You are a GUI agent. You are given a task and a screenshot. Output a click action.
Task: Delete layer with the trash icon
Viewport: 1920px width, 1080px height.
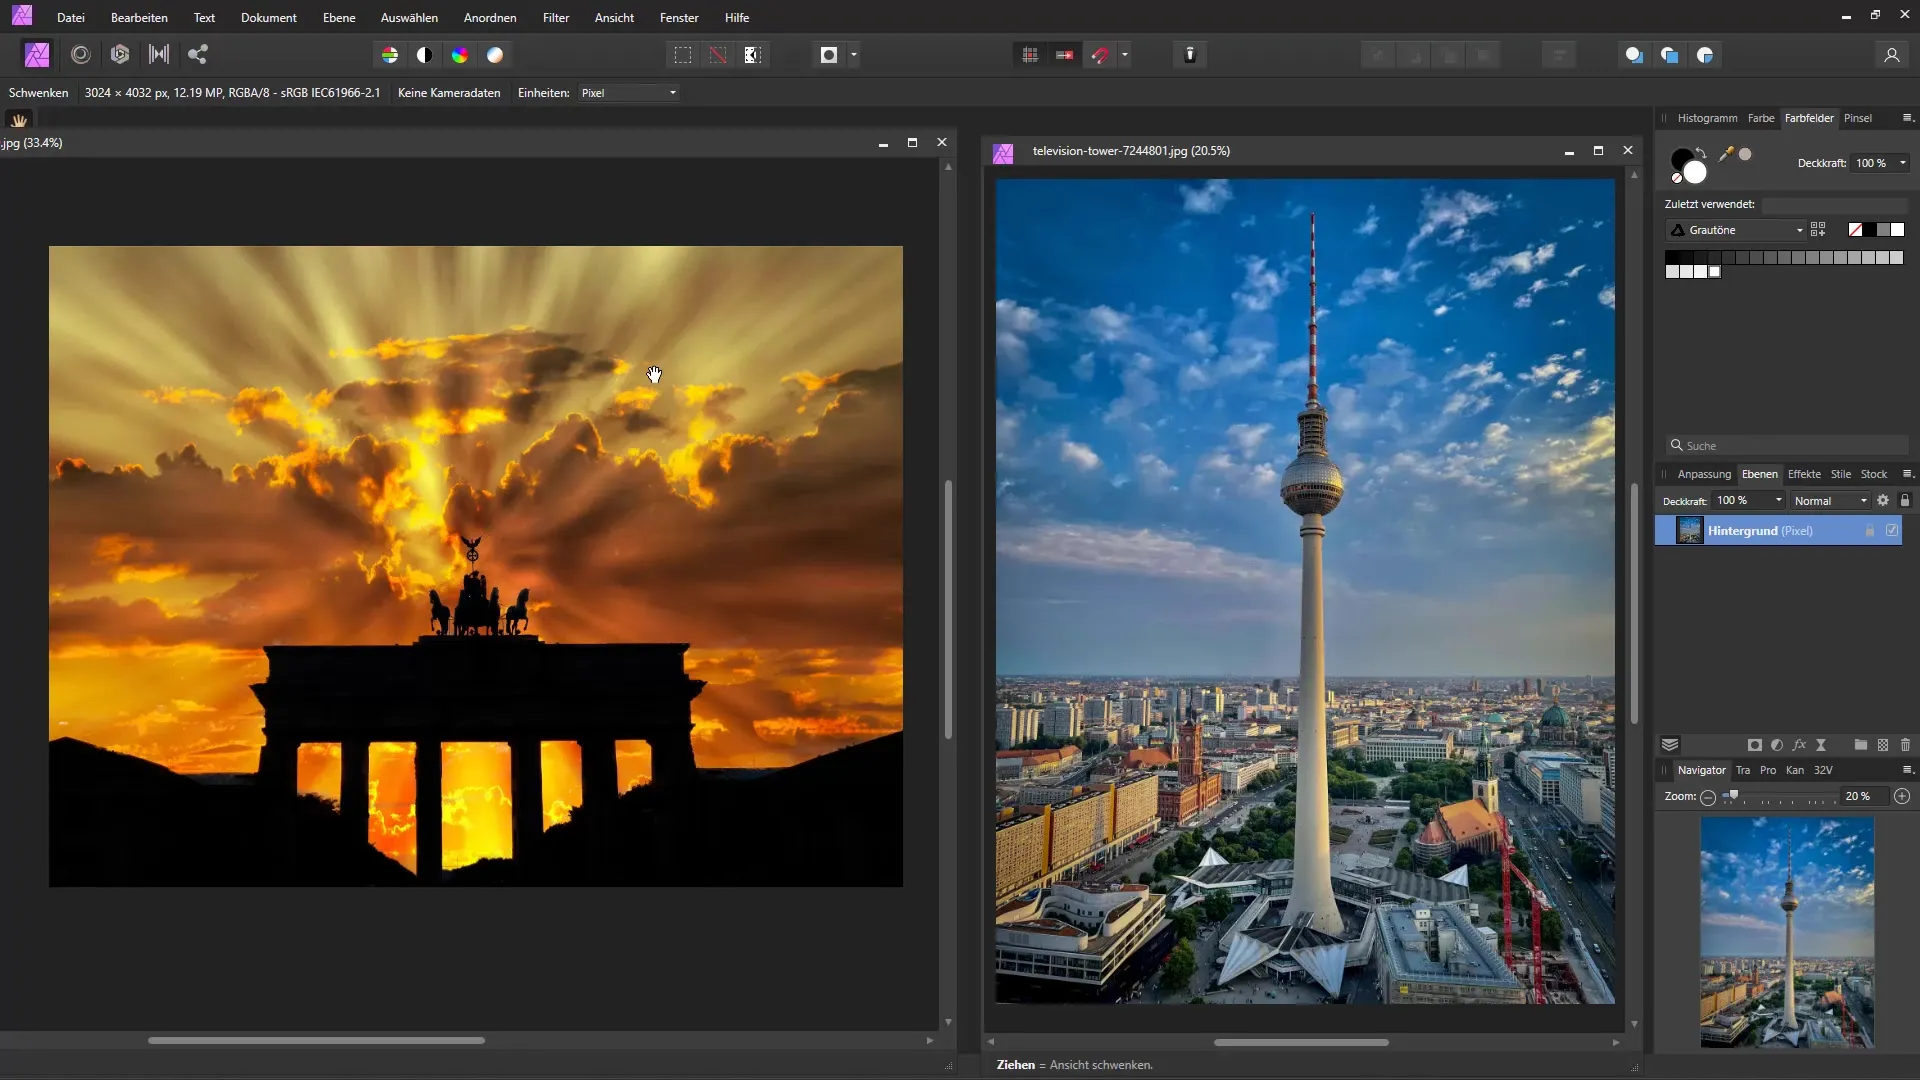[x=1905, y=745]
